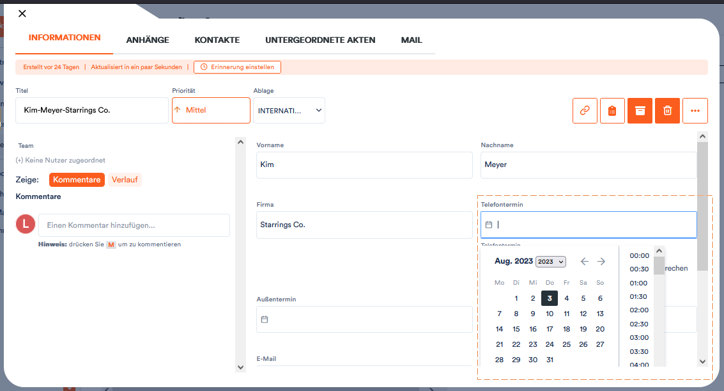Click left panel scroll down arrow
Screen dimensions: 724x391
point(240,367)
